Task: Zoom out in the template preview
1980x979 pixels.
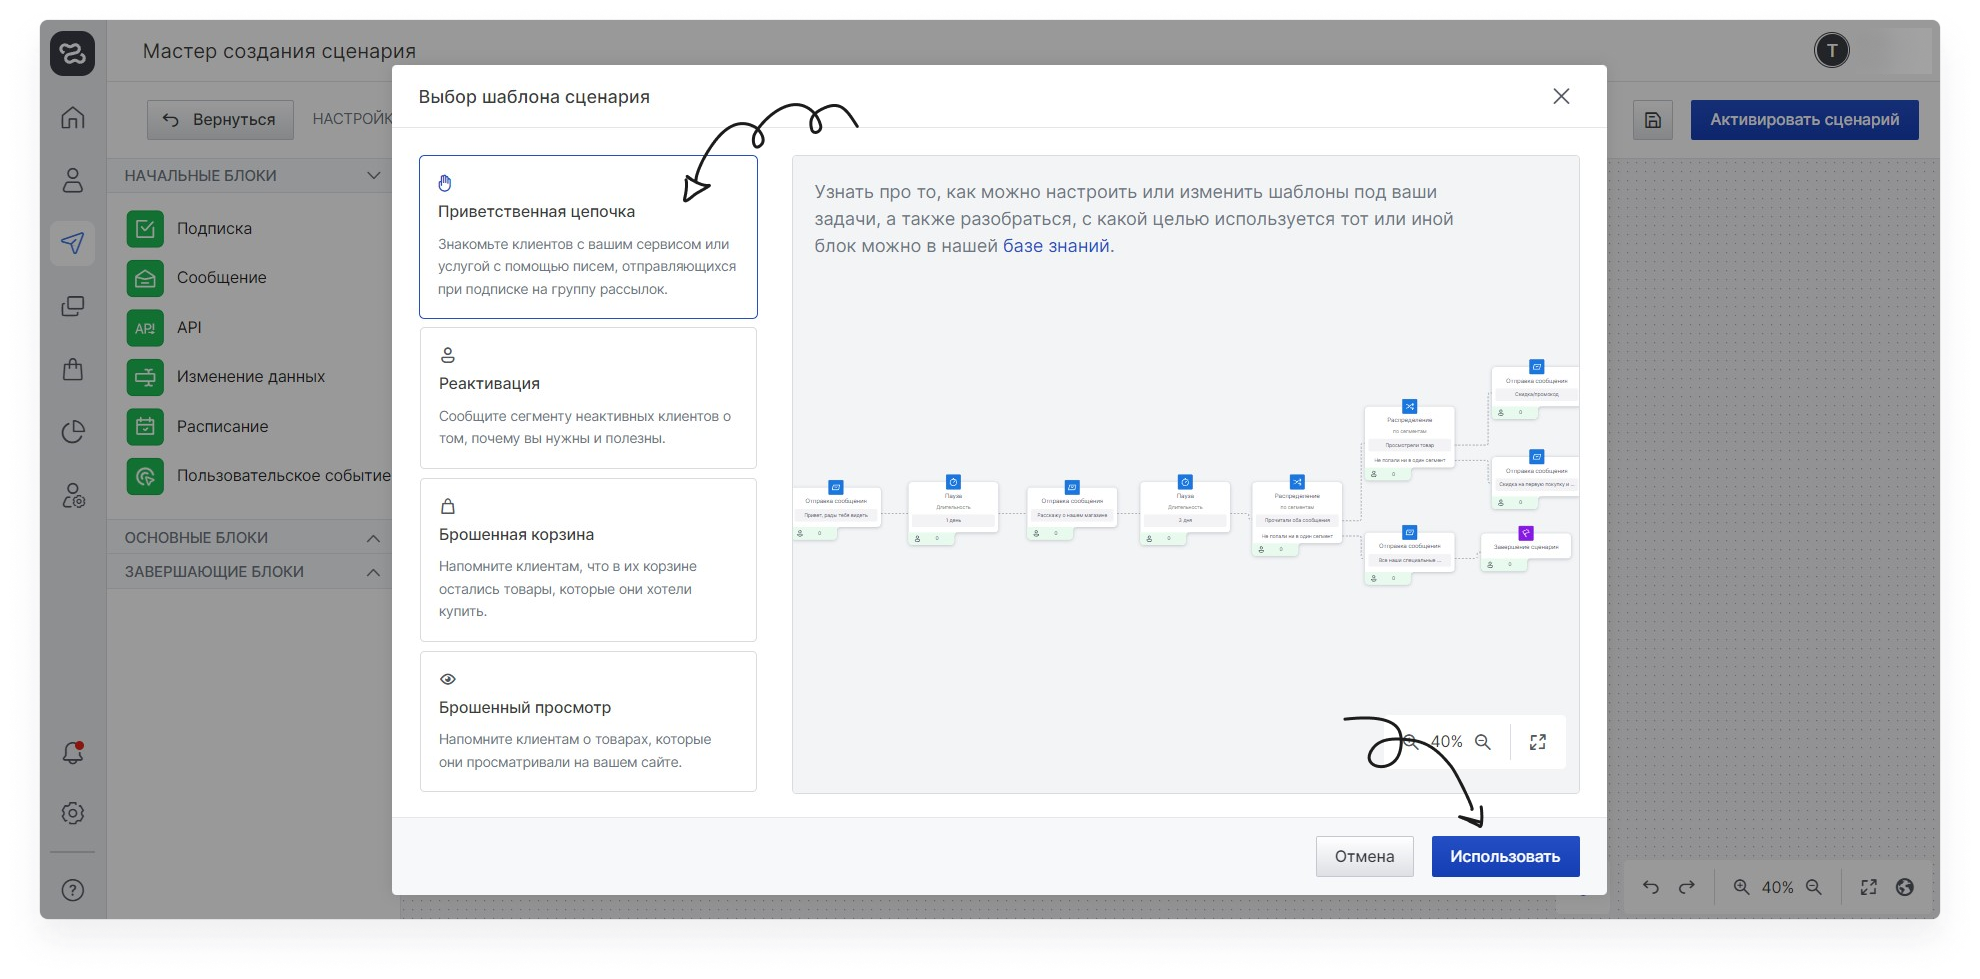Action: [x=1483, y=742]
